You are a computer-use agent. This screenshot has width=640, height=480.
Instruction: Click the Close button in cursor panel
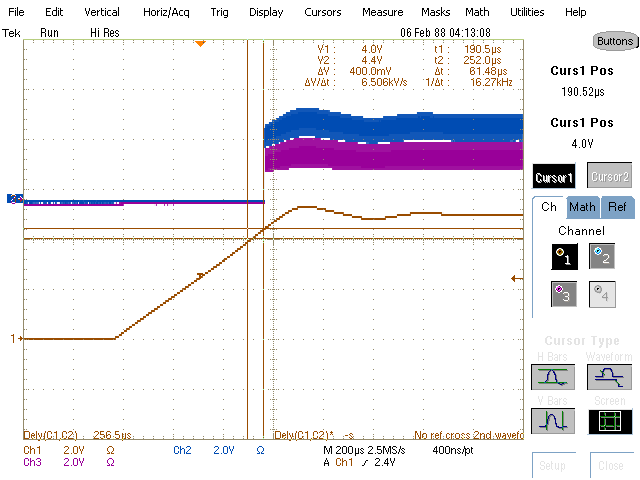click(x=611, y=465)
